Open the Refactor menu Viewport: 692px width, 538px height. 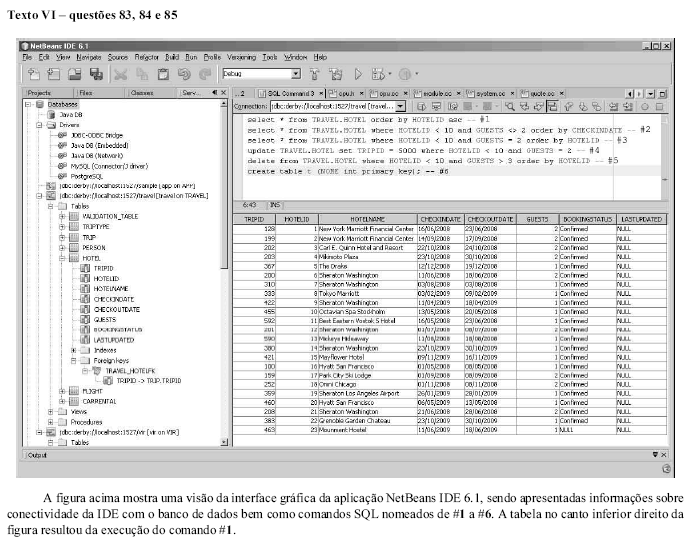click(x=147, y=57)
